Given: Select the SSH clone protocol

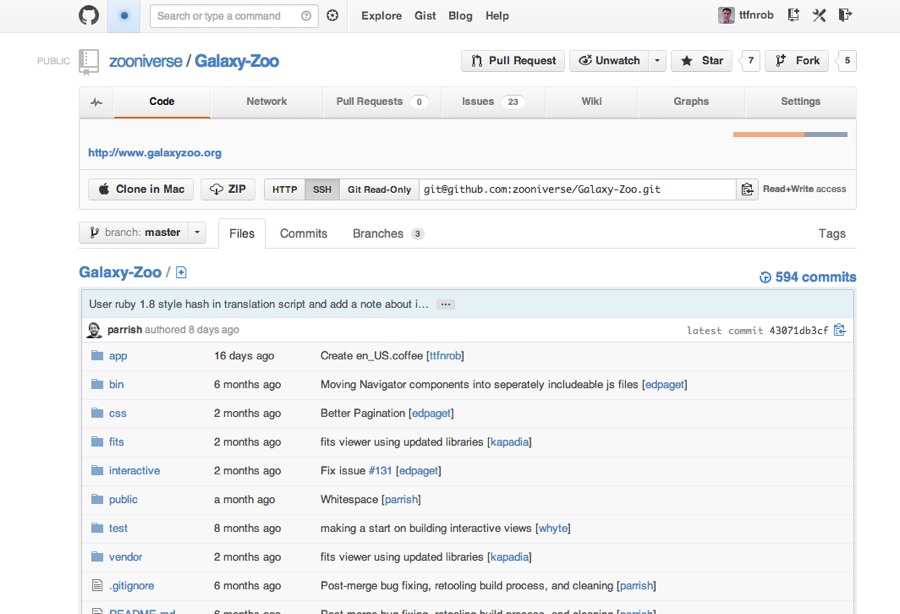Looking at the screenshot, I should (x=322, y=189).
